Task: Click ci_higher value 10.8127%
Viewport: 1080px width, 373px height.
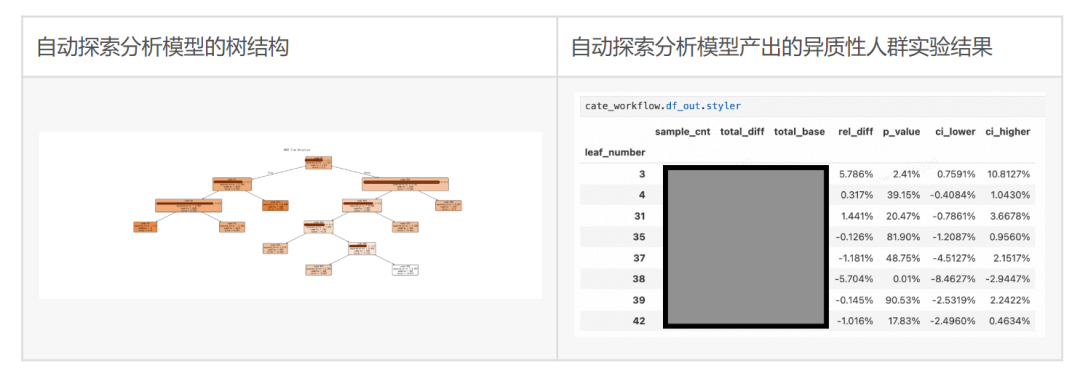Action: pyautogui.click(x=1008, y=174)
